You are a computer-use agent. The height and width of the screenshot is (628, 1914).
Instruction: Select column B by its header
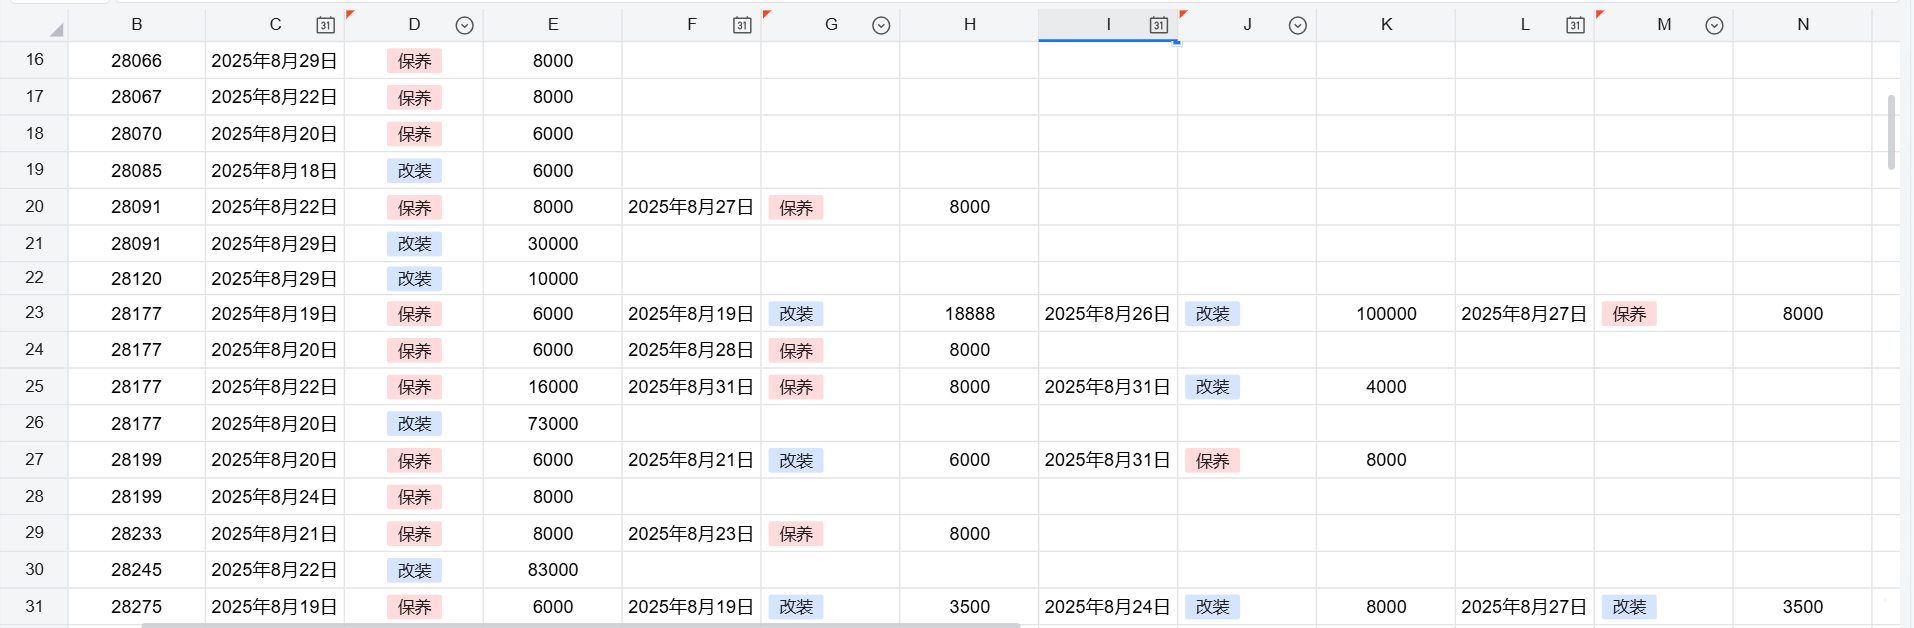pos(137,24)
